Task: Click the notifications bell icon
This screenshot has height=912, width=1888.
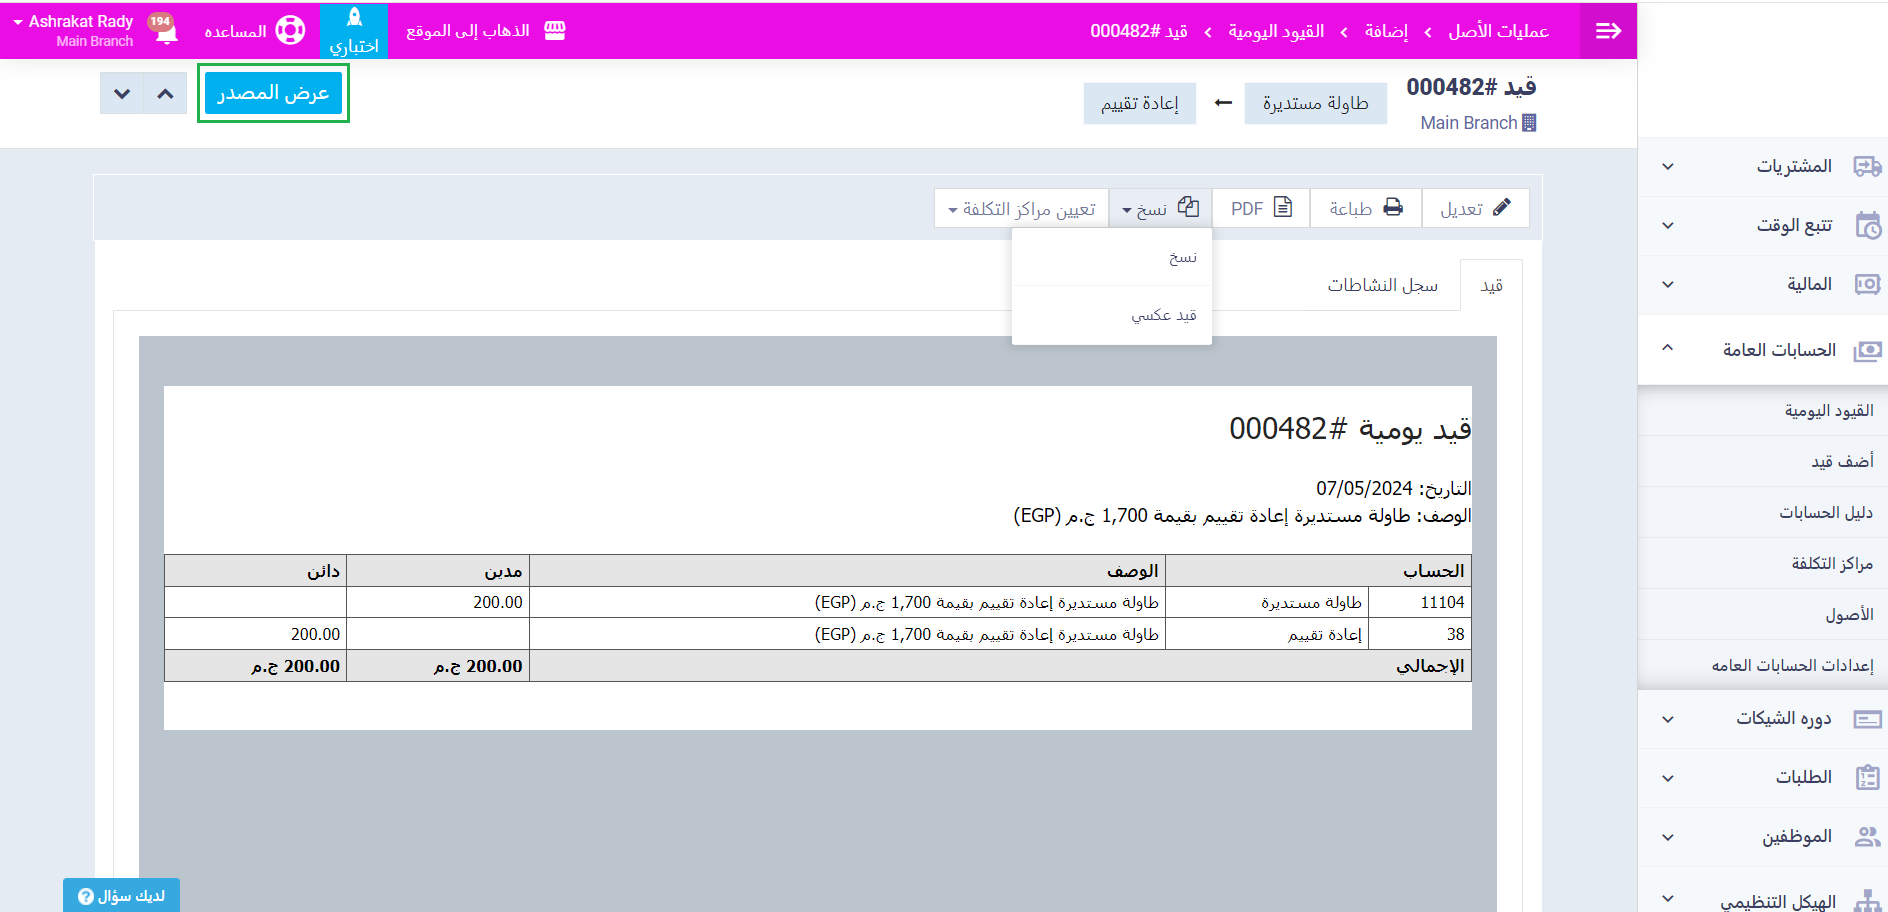Action: 166,33
